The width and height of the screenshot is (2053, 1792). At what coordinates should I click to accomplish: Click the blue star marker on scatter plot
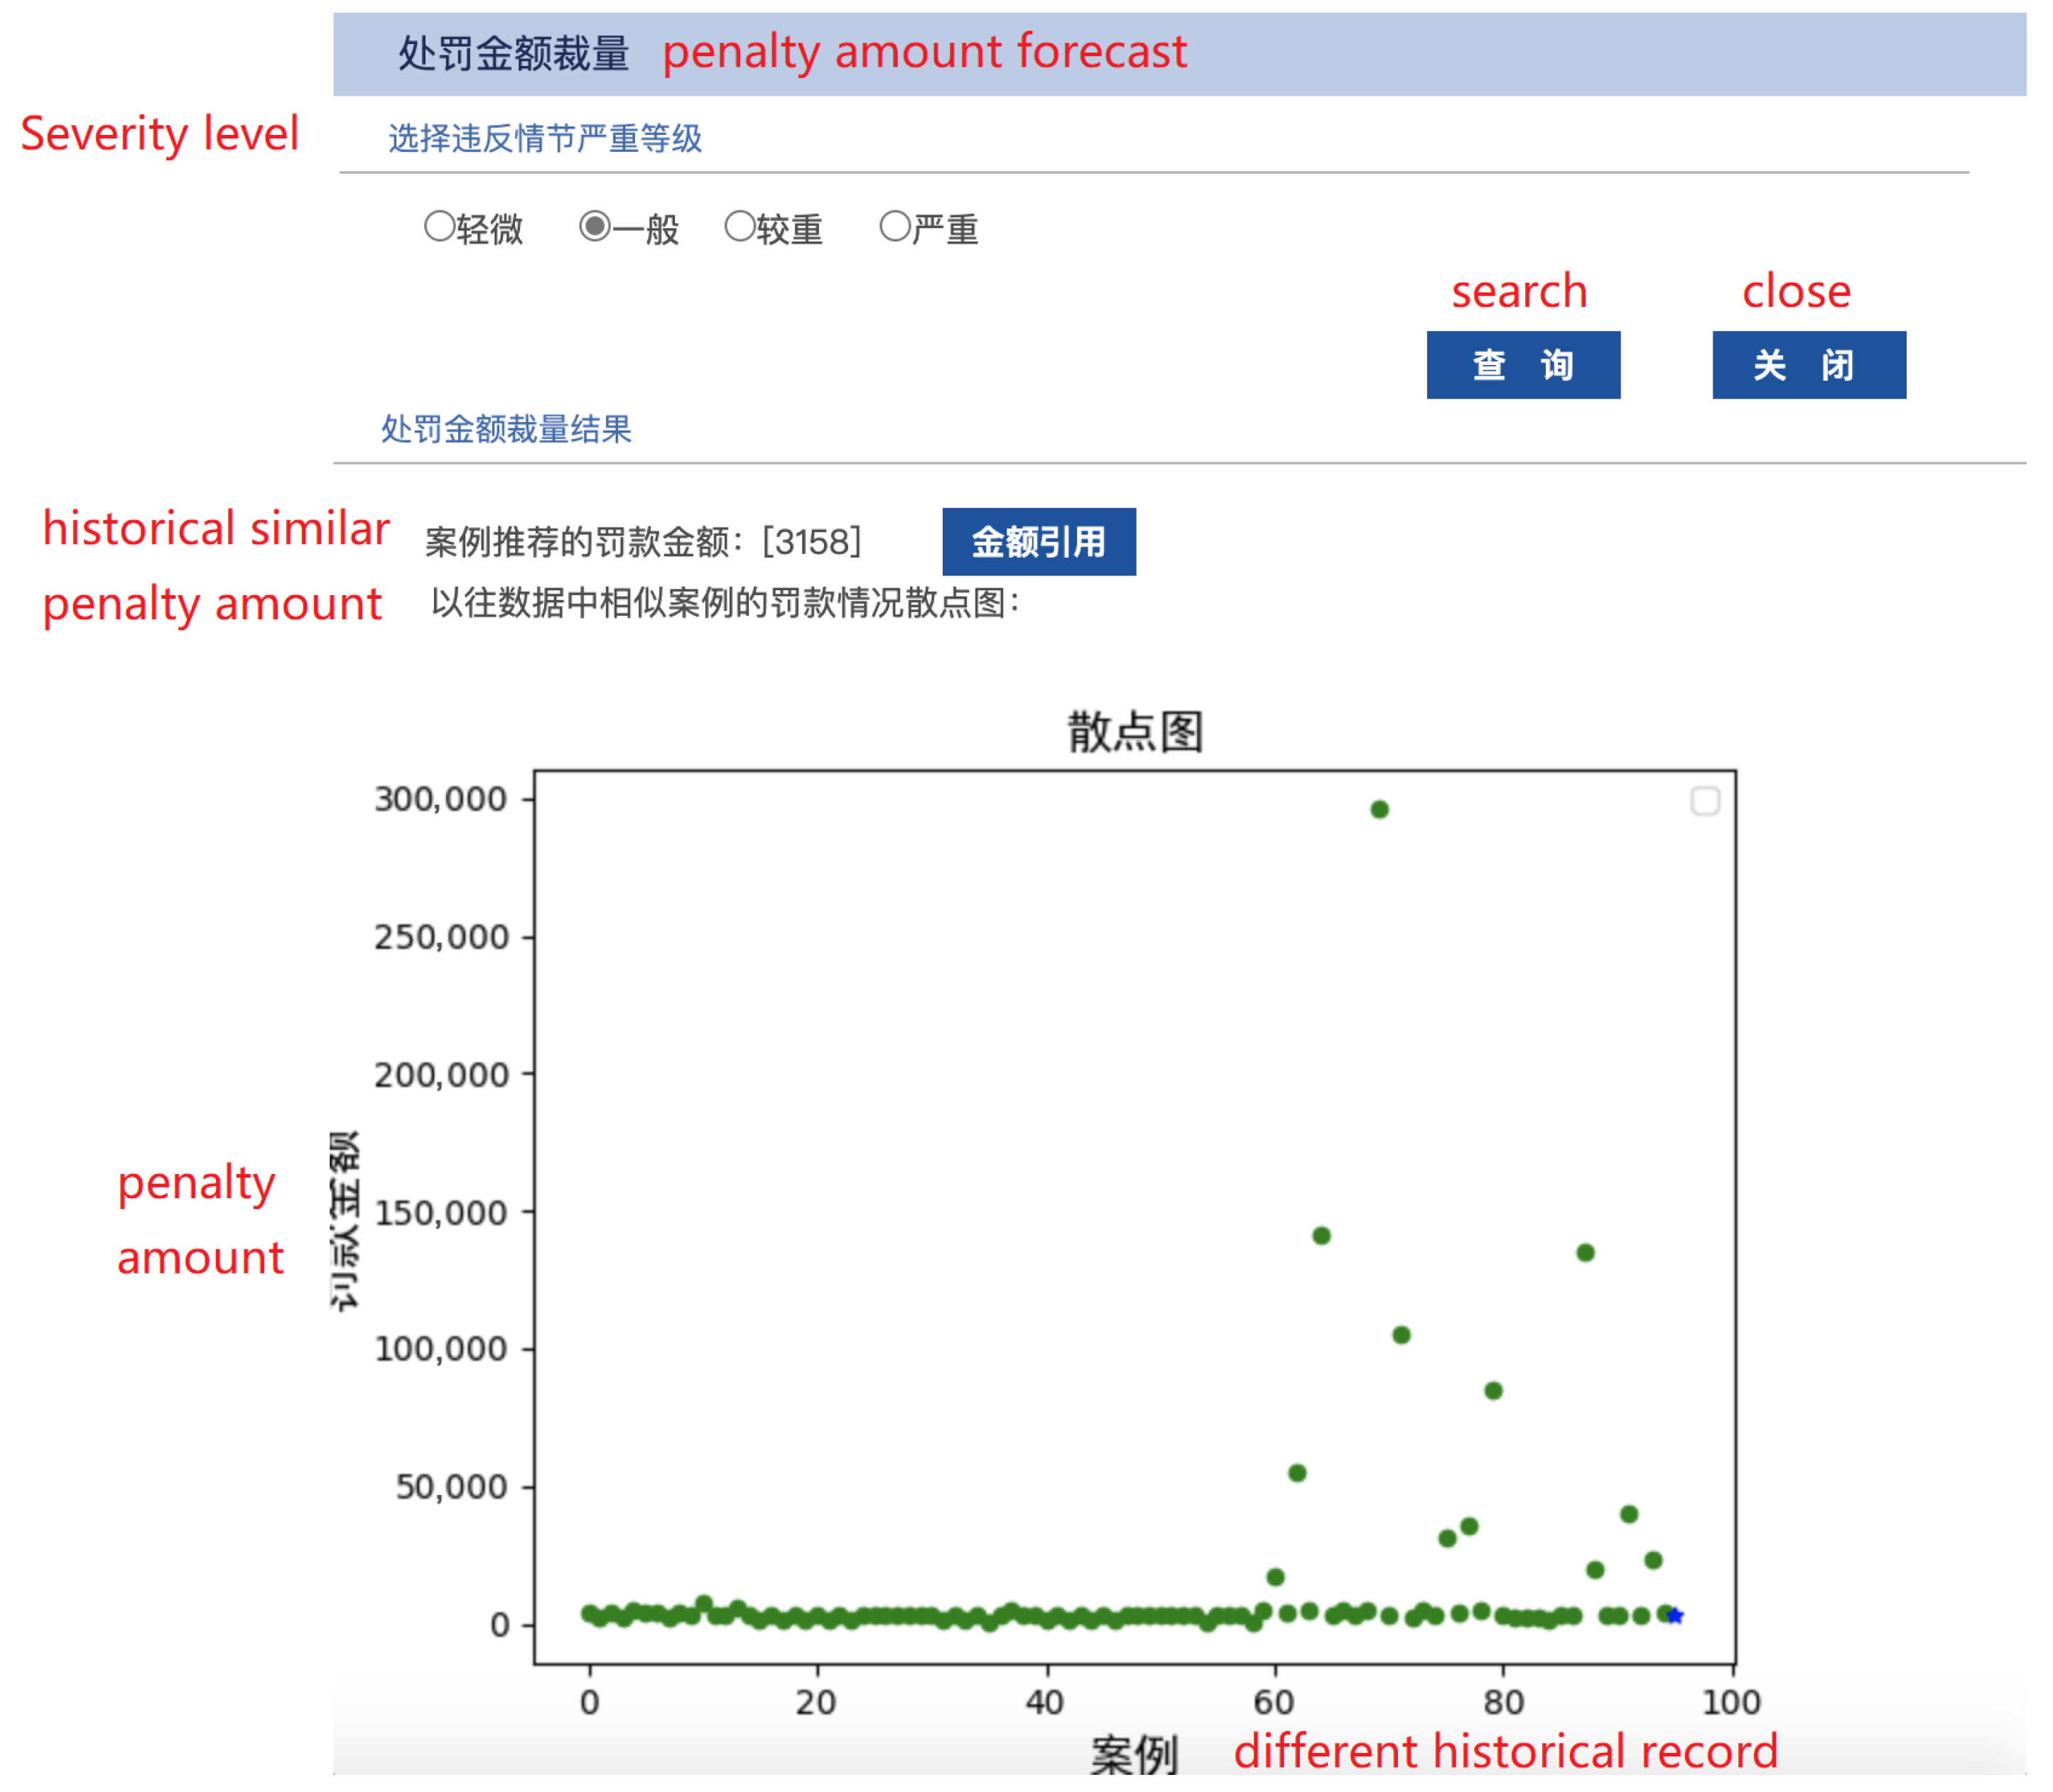click(x=1676, y=1616)
